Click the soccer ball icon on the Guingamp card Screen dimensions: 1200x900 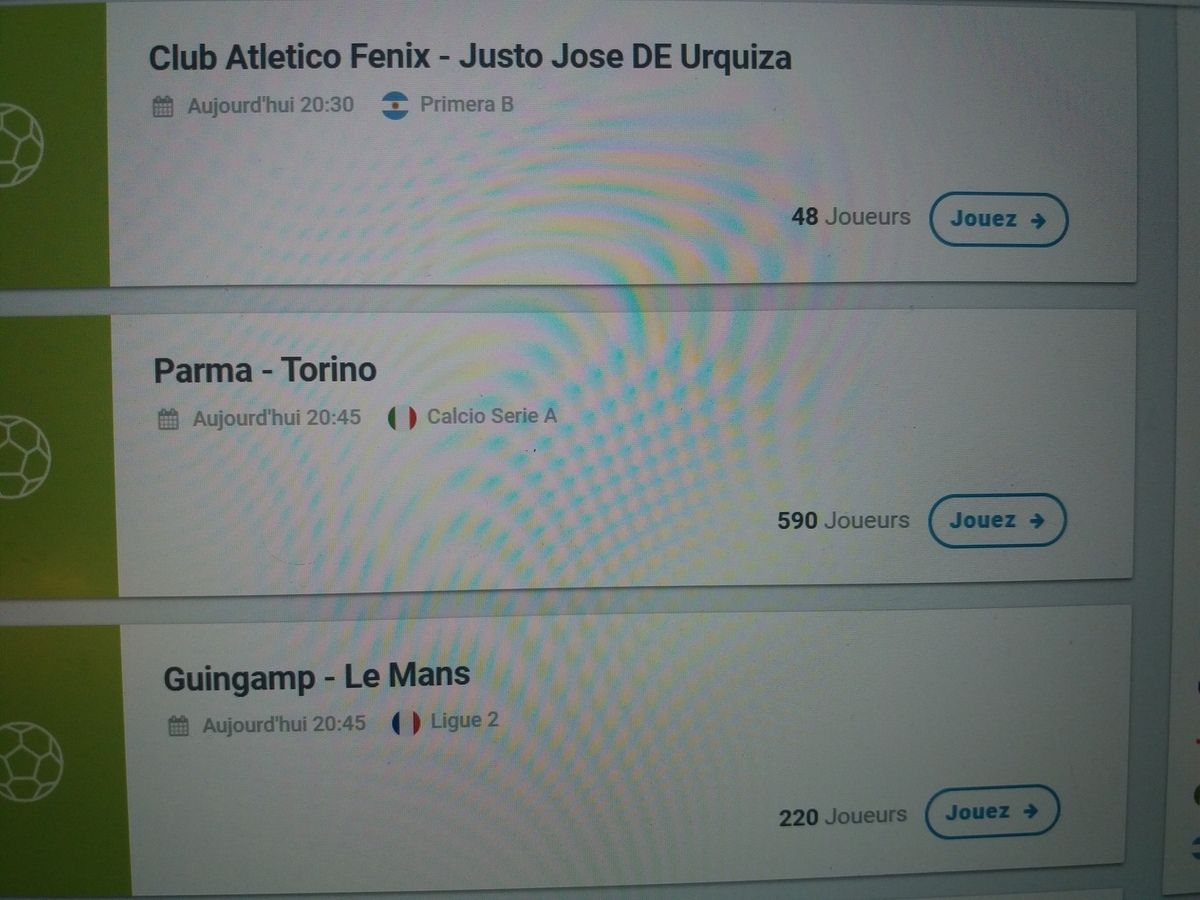point(29,762)
